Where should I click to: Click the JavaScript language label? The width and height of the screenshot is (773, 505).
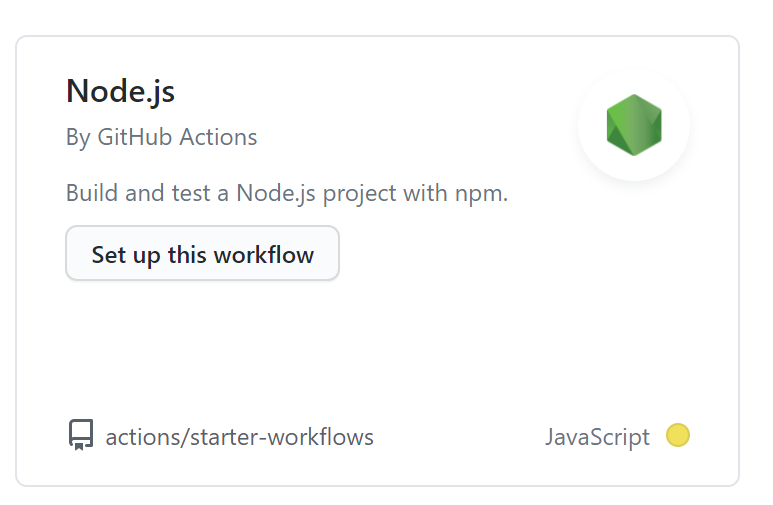pos(597,437)
